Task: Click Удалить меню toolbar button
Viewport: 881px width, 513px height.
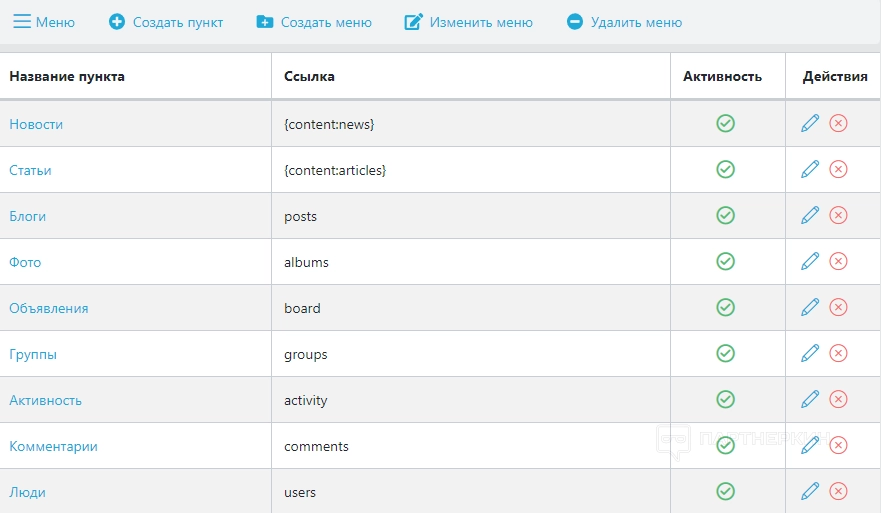Action: 624,22
